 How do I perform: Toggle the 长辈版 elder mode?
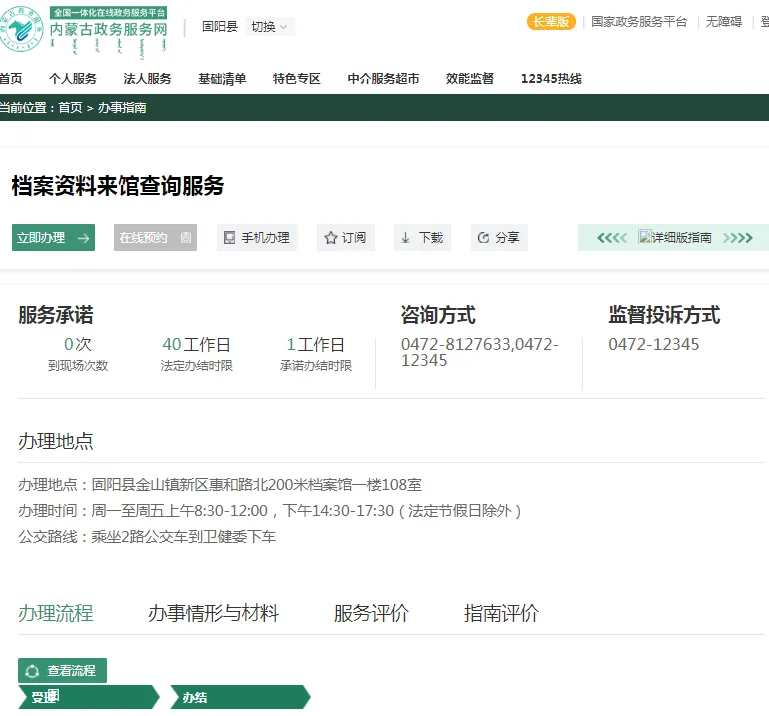coord(551,21)
